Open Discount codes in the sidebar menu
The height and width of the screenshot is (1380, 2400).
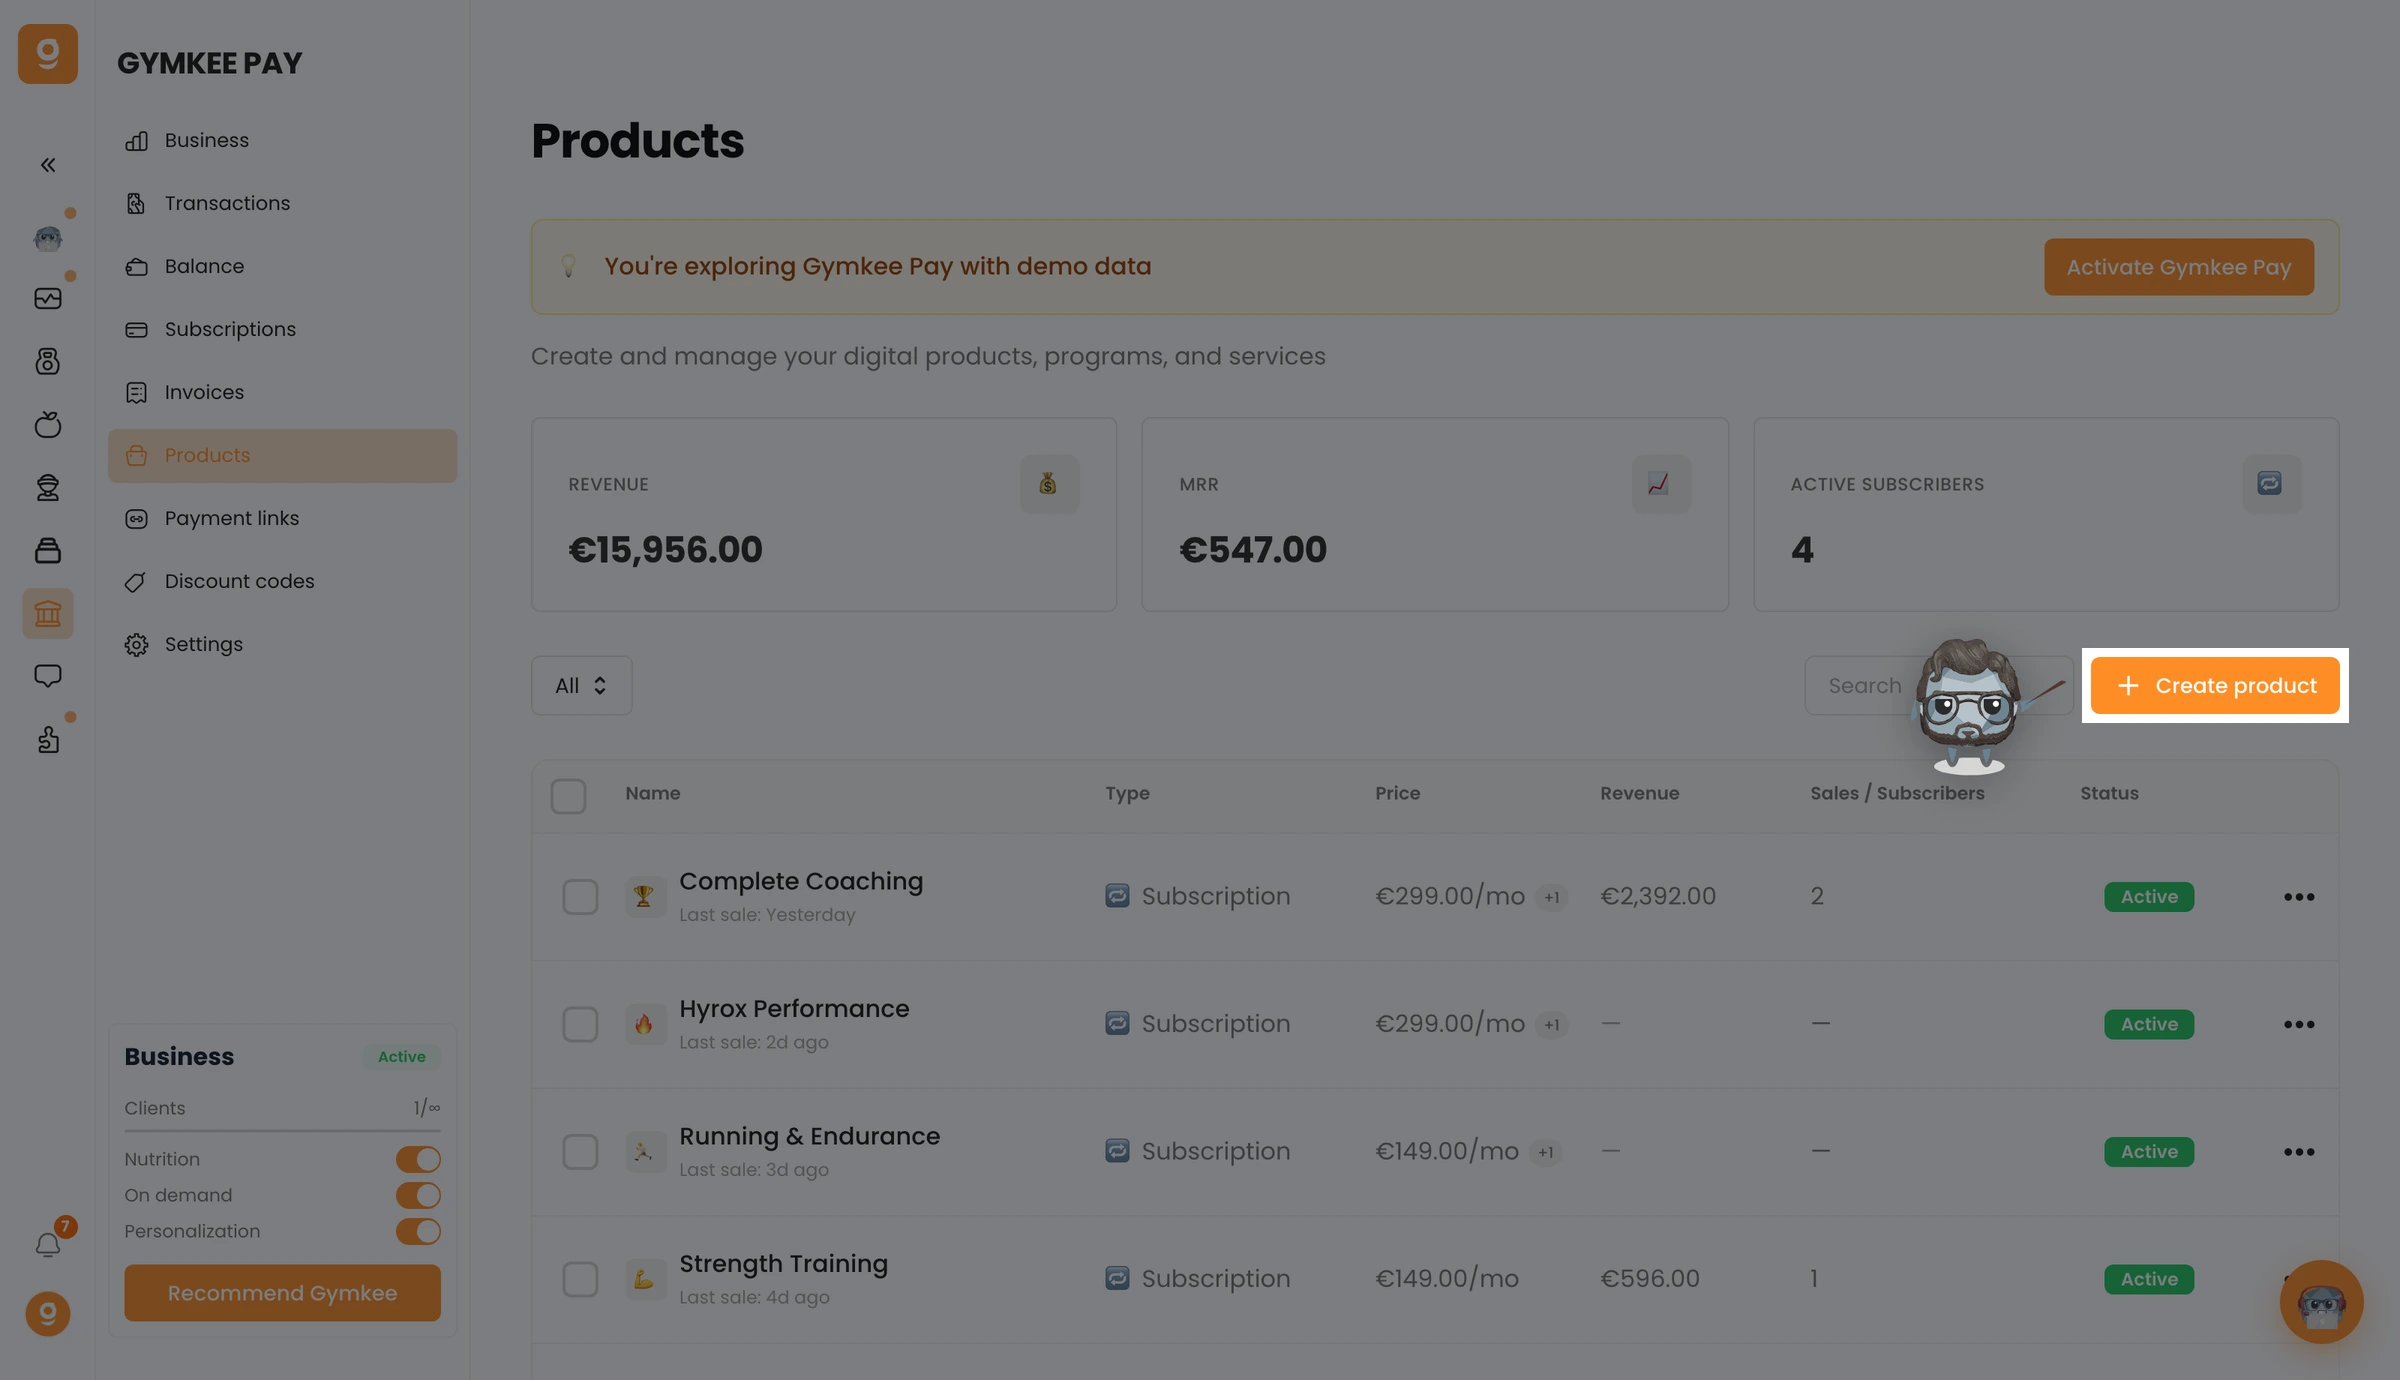282,582
